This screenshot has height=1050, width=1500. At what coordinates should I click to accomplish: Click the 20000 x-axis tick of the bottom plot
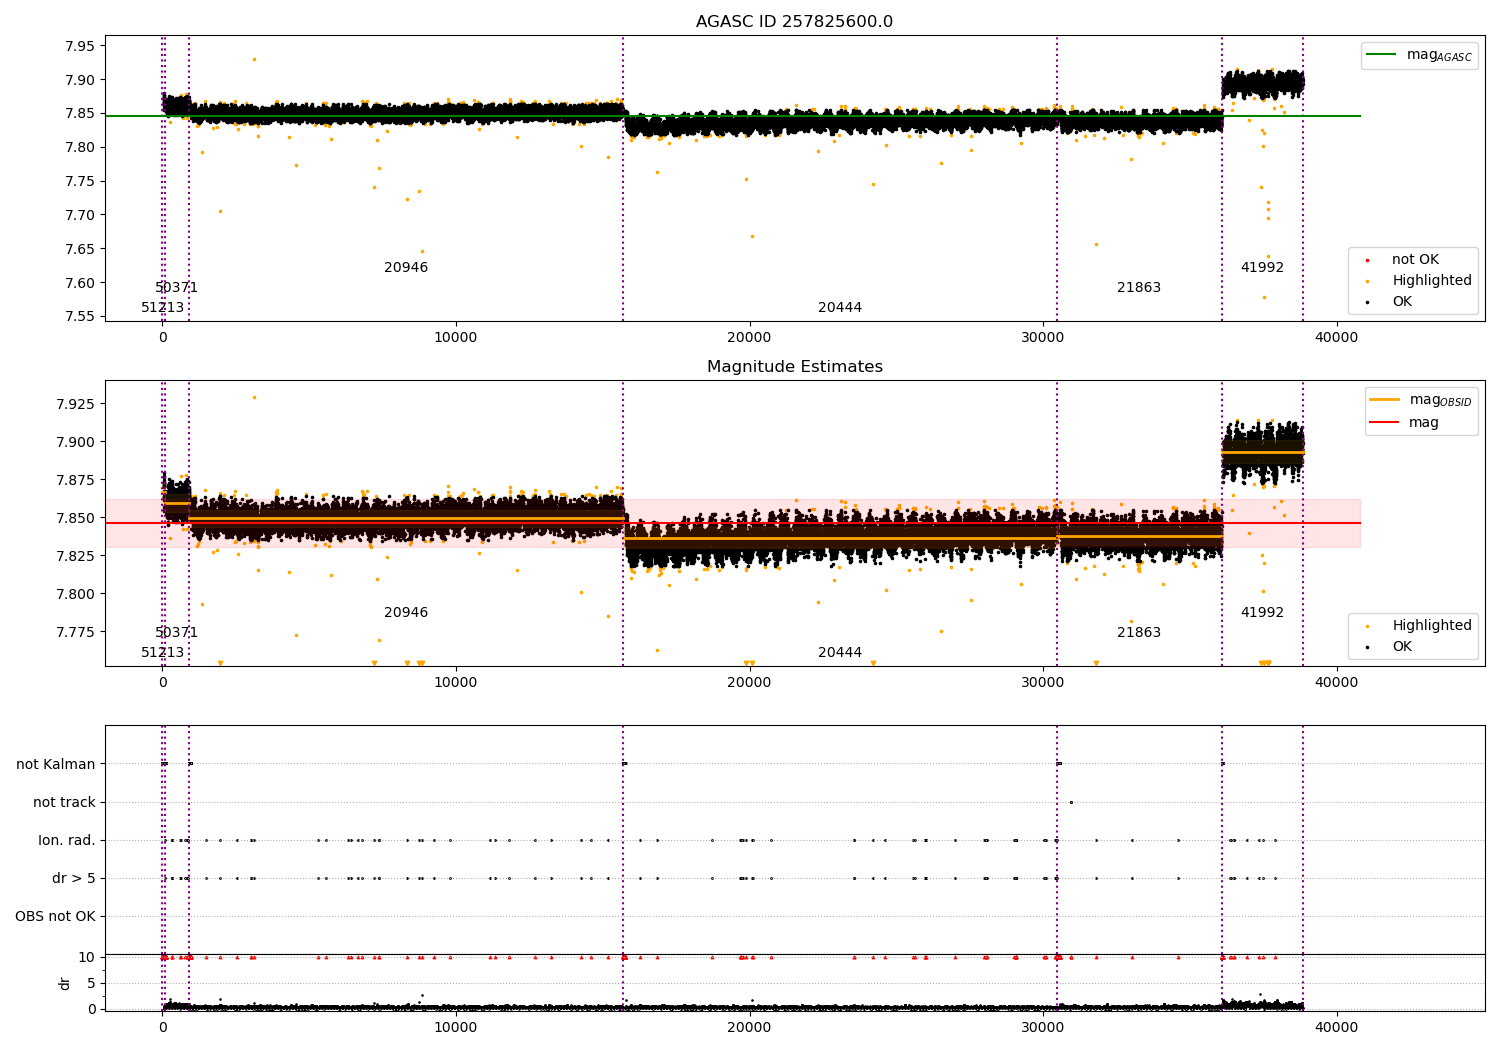tap(749, 1028)
